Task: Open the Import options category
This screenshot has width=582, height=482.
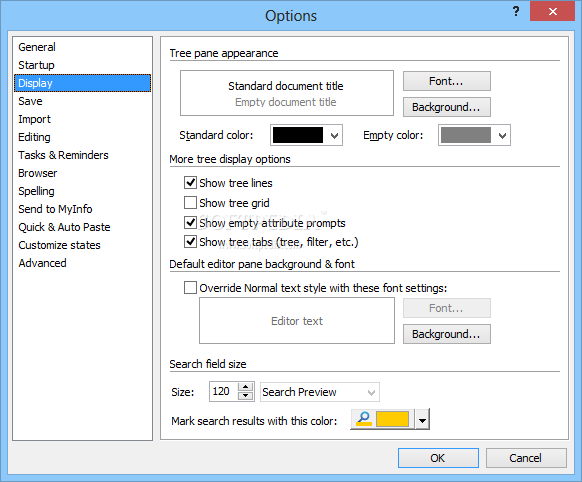Action: (x=82, y=119)
